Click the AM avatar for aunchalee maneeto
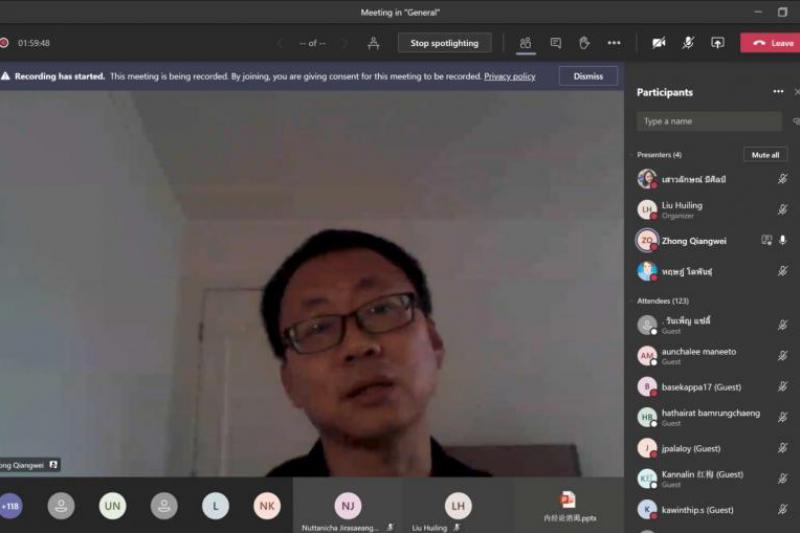 [647, 356]
